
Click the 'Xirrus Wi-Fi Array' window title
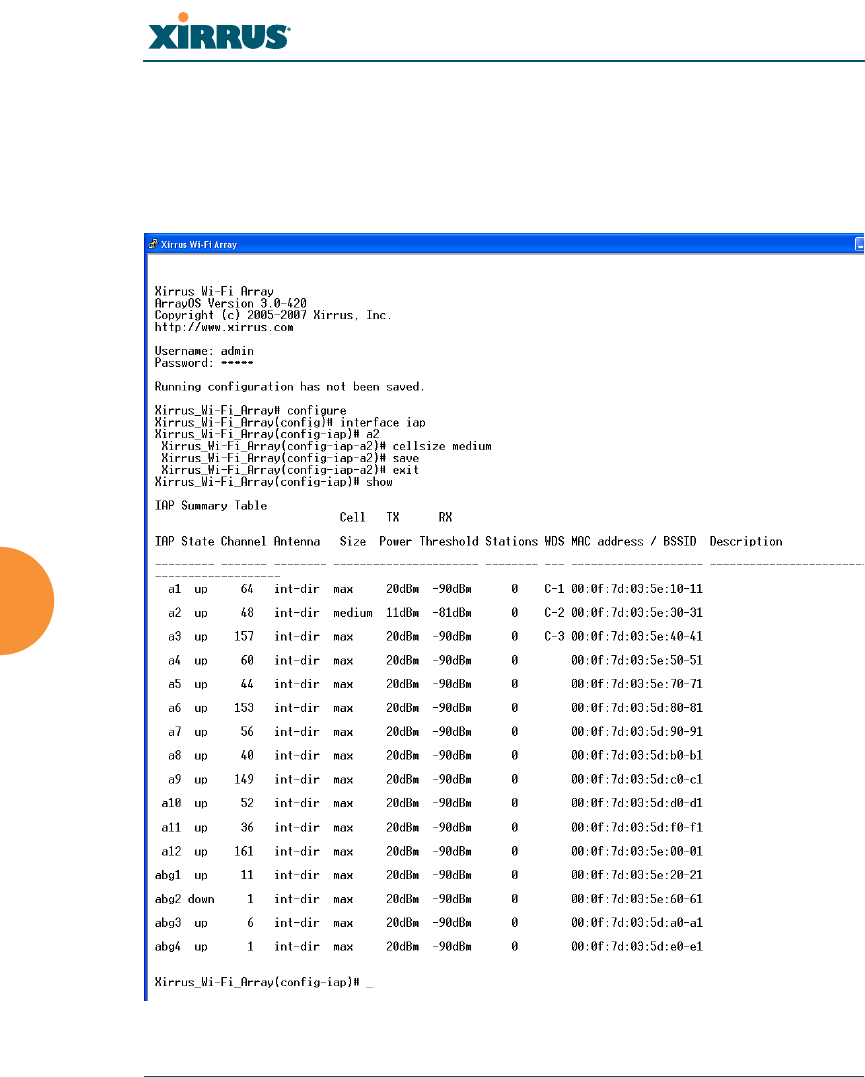click(x=199, y=245)
